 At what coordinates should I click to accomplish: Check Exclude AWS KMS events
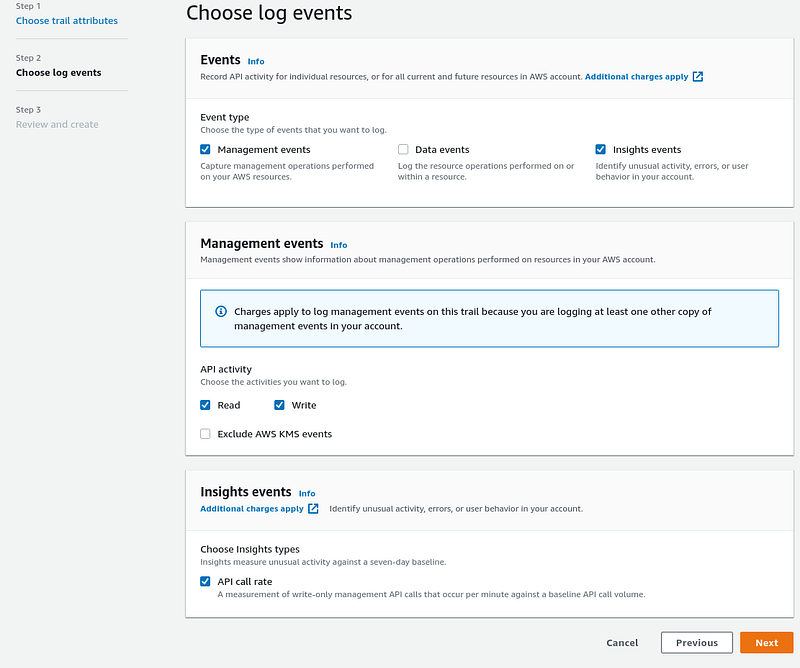205,434
